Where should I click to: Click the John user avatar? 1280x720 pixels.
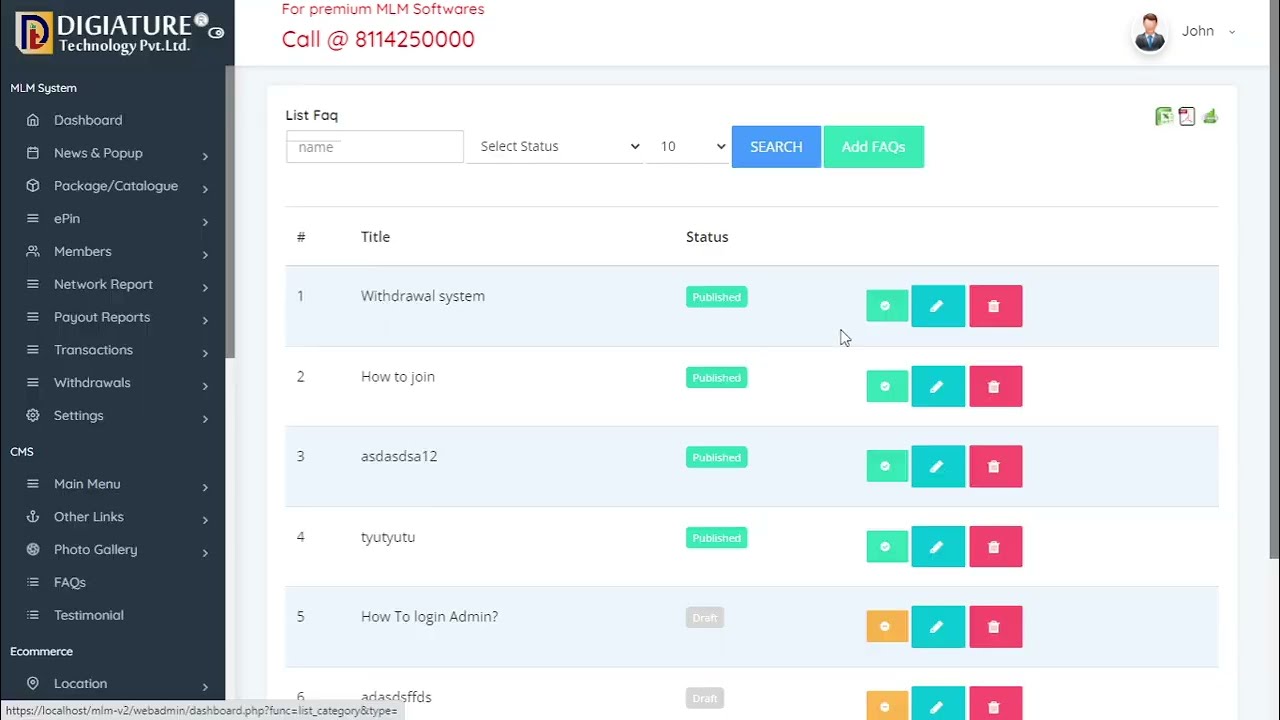tap(1149, 33)
